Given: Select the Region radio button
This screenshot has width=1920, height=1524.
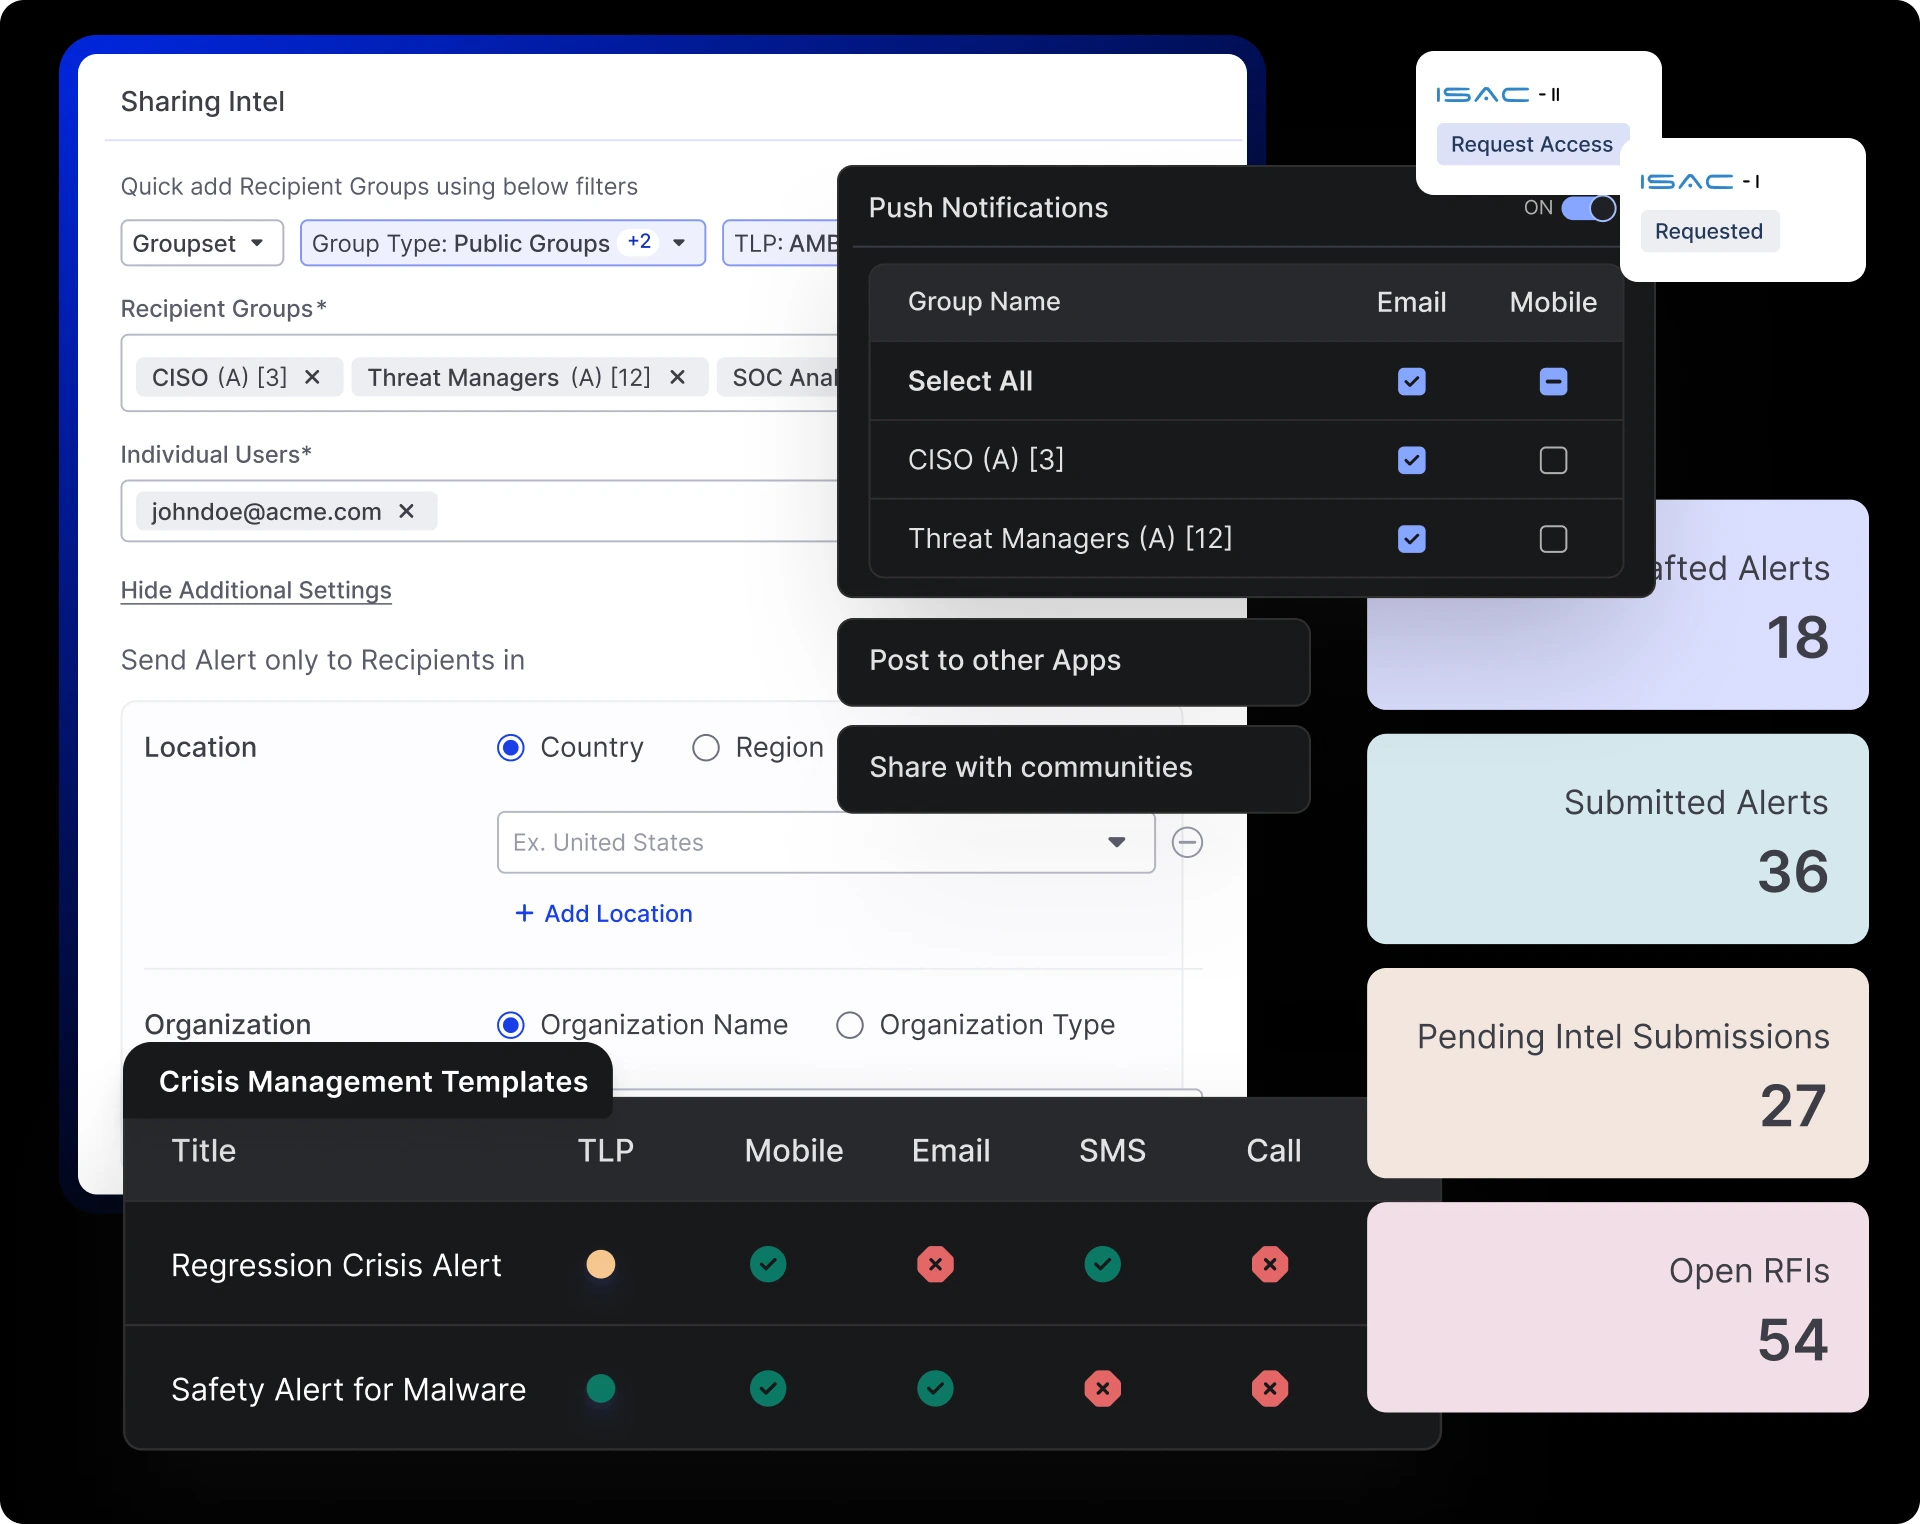Looking at the screenshot, I should tap(705, 747).
